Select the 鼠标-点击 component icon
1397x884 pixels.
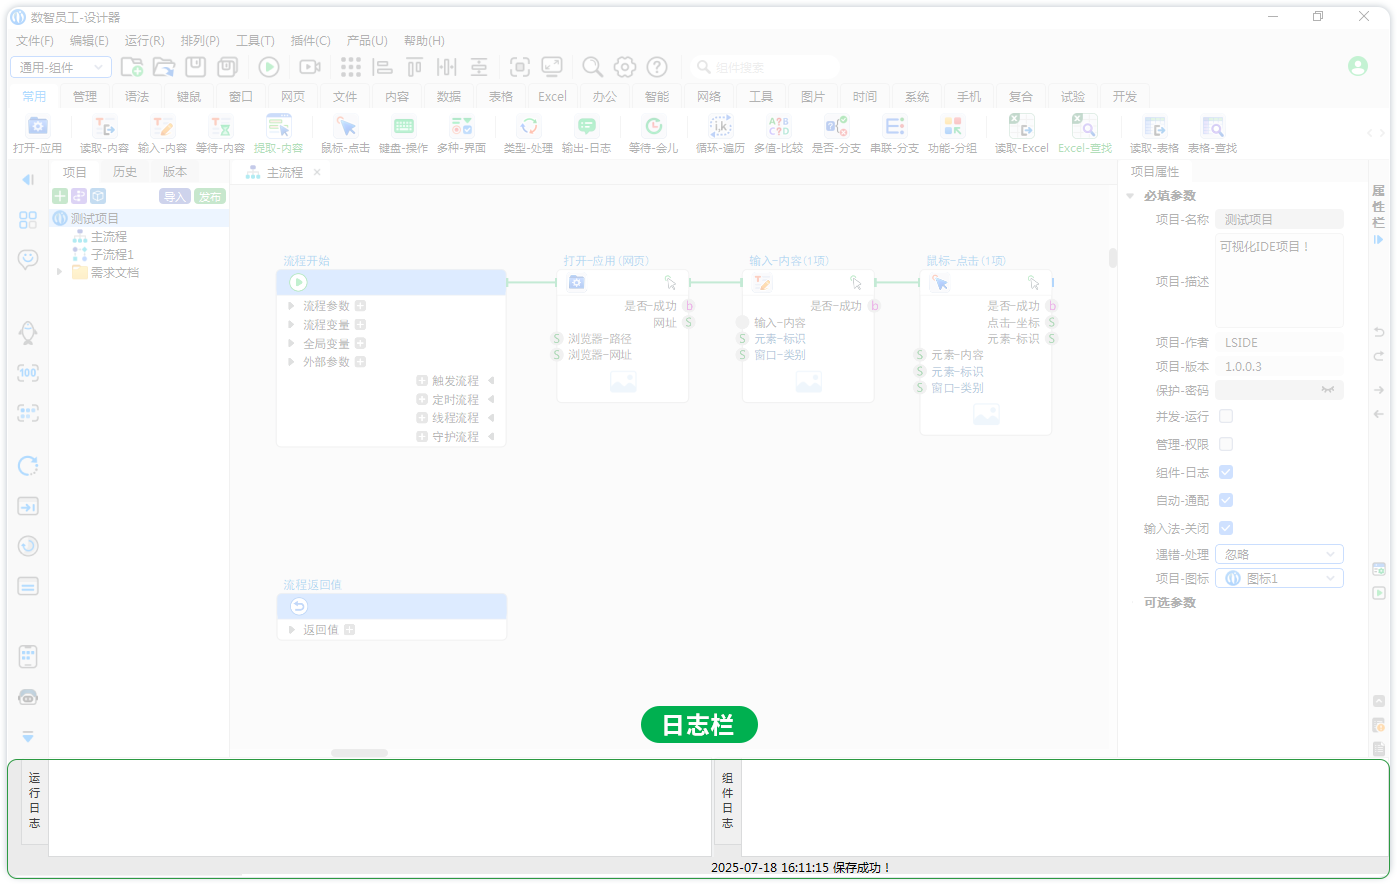pyautogui.click(x=345, y=126)
